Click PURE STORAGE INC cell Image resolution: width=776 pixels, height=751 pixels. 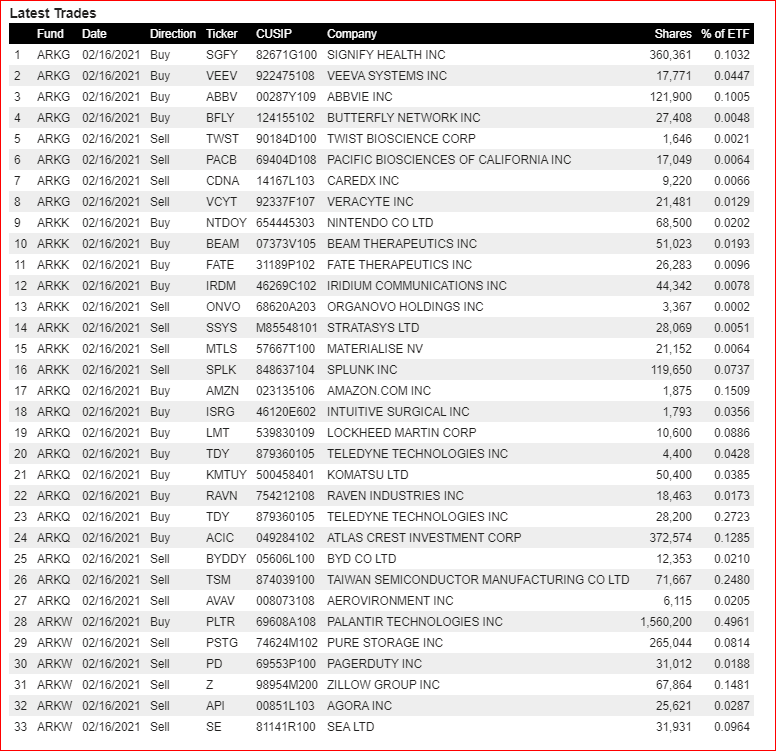click(385, 643)
